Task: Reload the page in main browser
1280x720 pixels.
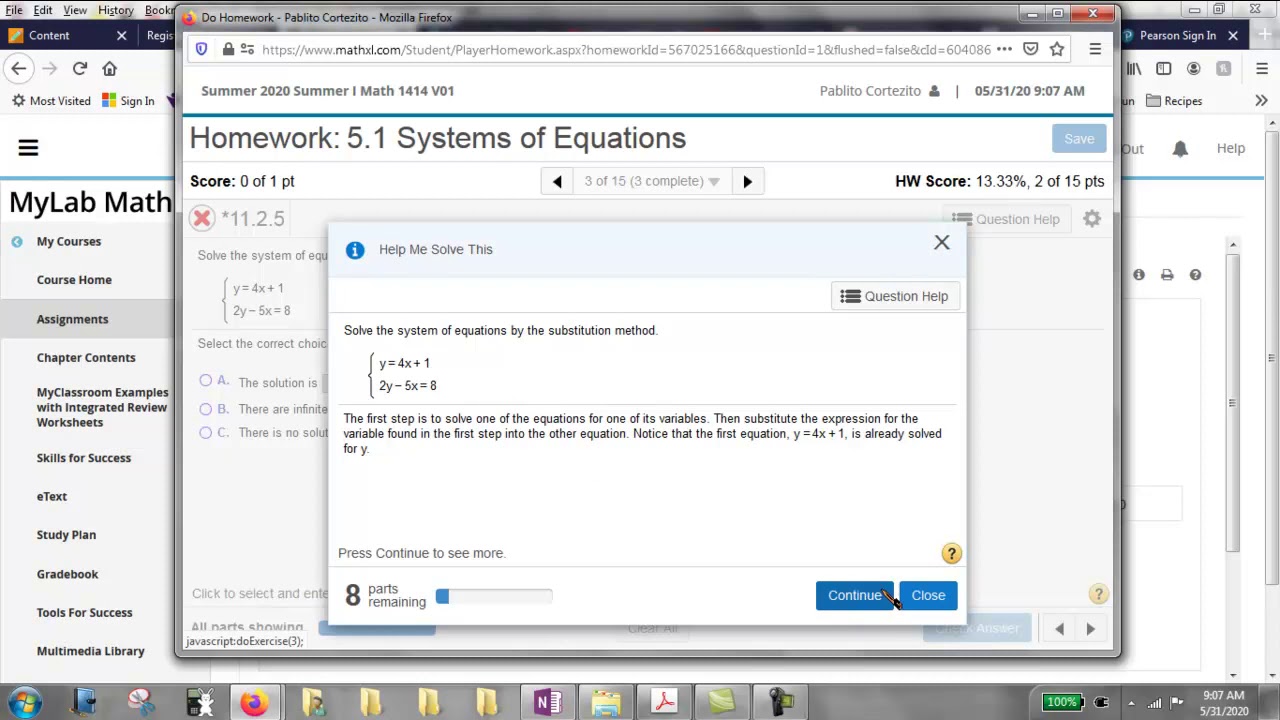Action: click(x=80, y=68)
